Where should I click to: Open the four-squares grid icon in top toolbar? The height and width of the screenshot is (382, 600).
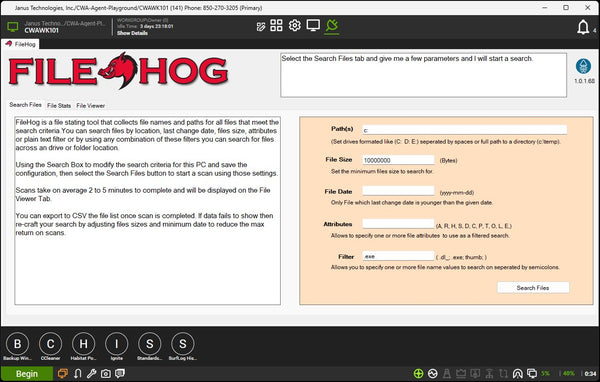[276, 26]
